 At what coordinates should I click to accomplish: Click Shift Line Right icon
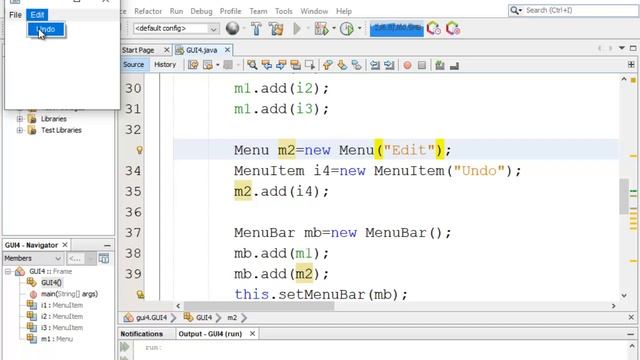coord(389,65)
